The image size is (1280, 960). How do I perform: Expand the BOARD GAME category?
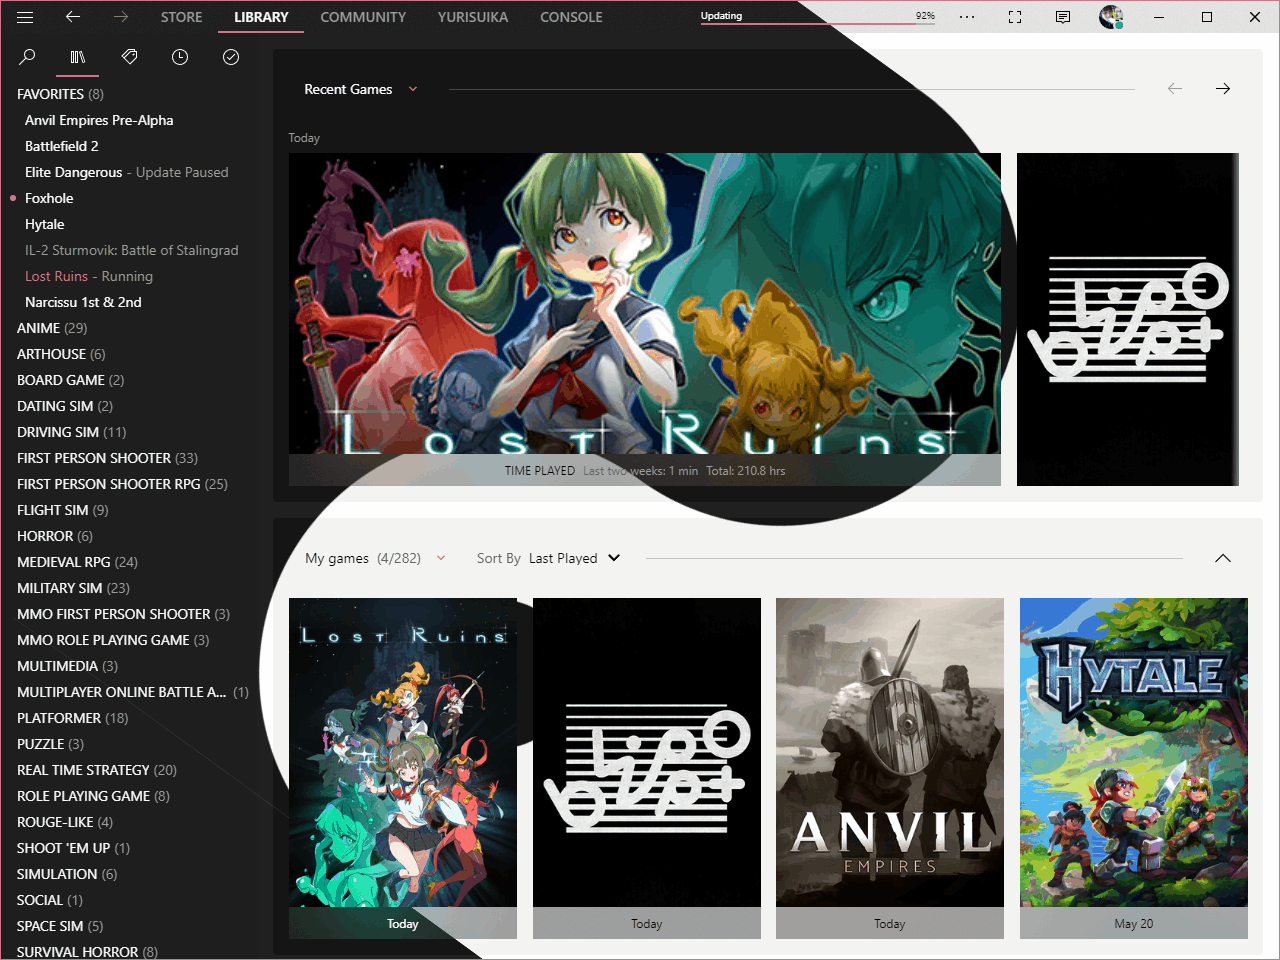70,380
